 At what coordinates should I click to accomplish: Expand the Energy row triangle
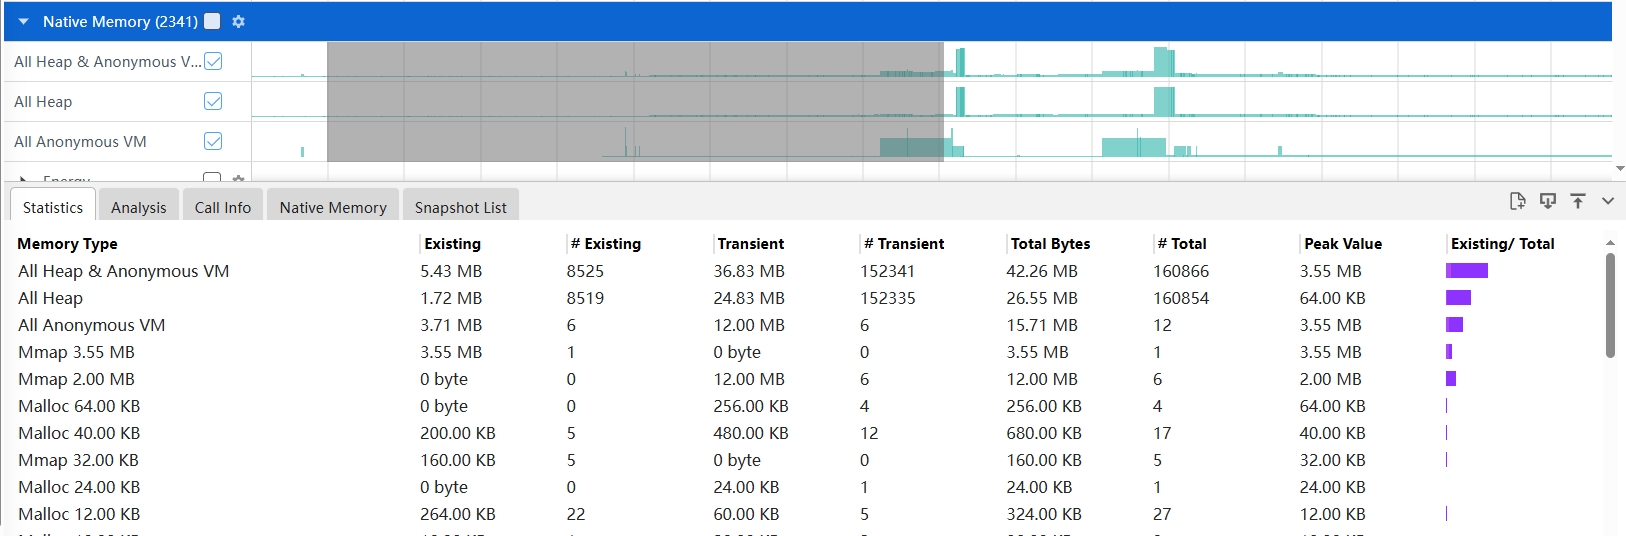(23, 179)
